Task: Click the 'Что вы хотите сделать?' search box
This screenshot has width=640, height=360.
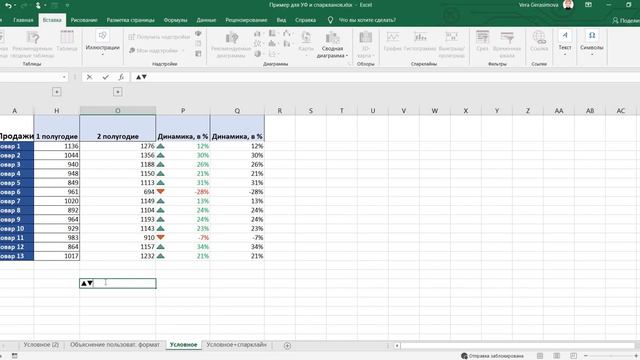Action: (x=367, y=20)
